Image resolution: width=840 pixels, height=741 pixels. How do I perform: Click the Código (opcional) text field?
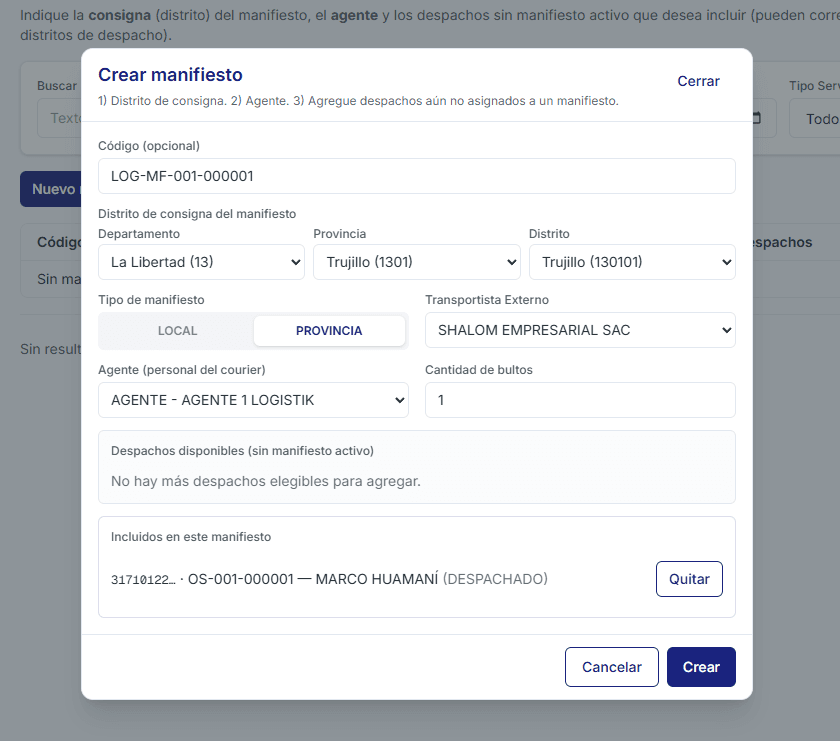pyautogui.click(x=416, y=176)
